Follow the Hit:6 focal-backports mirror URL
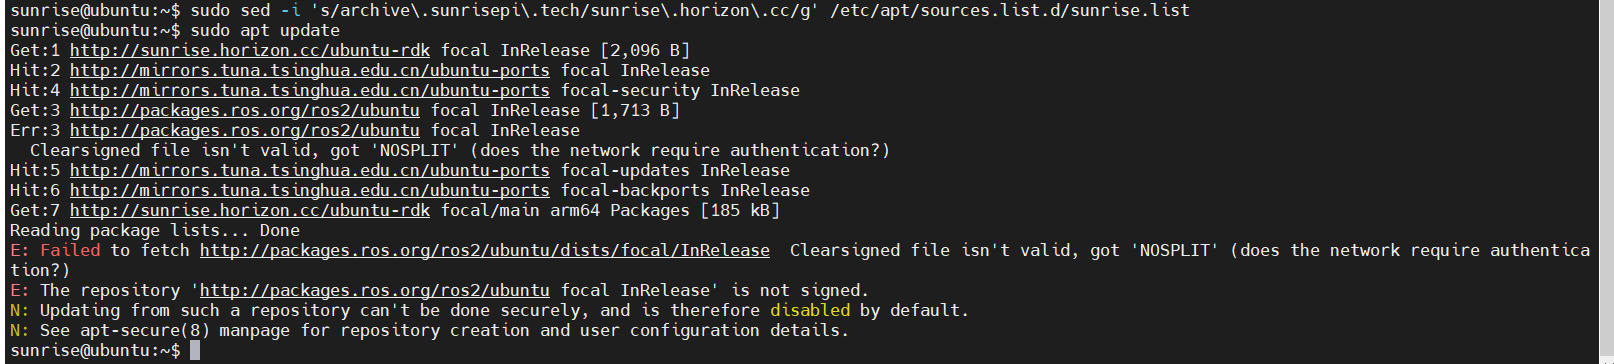Image resolution: width=1614 pixels, height=364 pixels. tap(310, 190)
